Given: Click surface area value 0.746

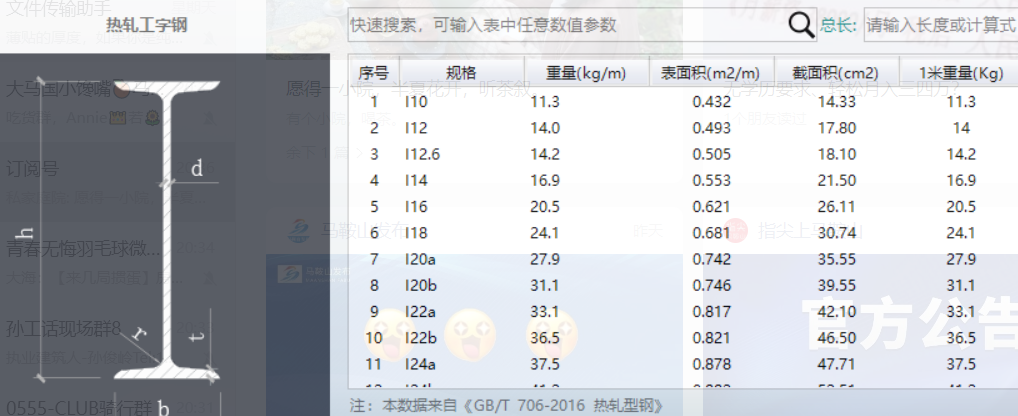Looking at the screenshot, I should [711, 286].
